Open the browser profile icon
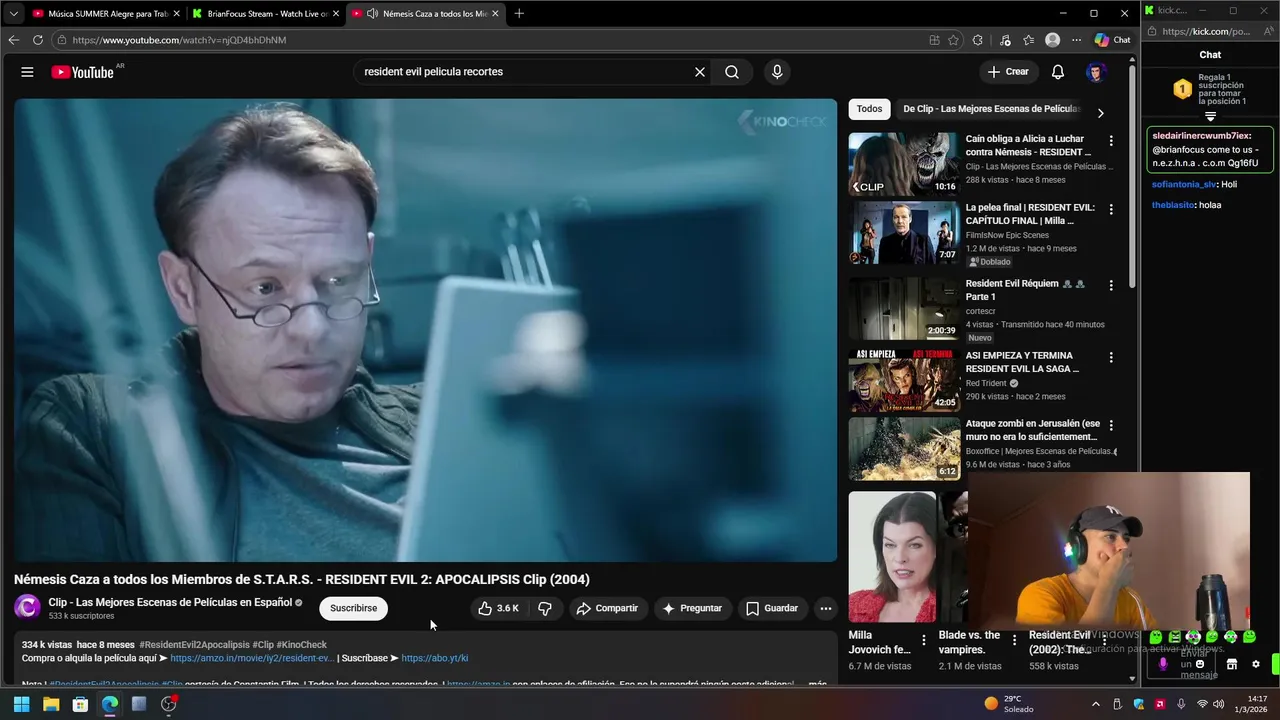This screenshot has height=720, width=1280. click(x=1052, y=40)
